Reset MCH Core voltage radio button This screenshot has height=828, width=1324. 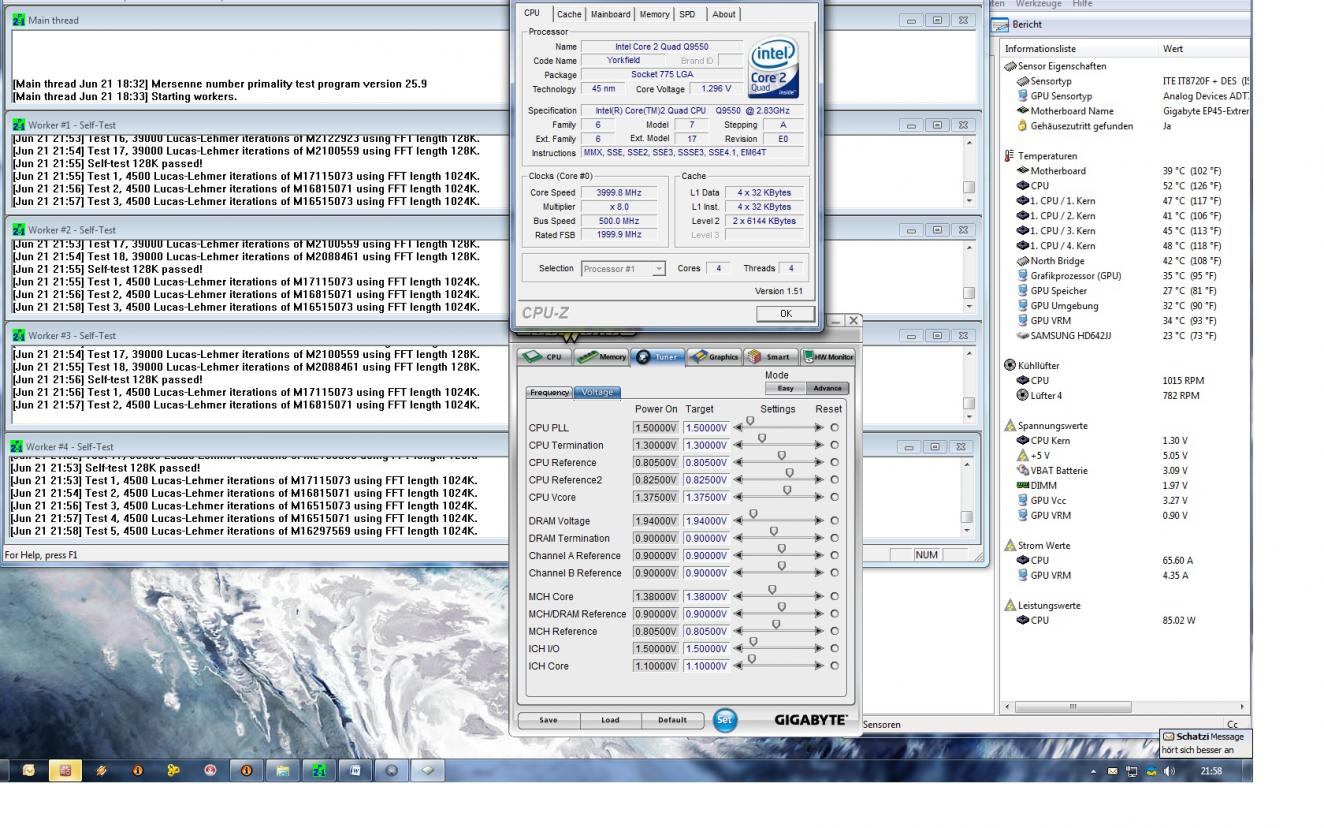pyautogui.click(x=835, y=596)
